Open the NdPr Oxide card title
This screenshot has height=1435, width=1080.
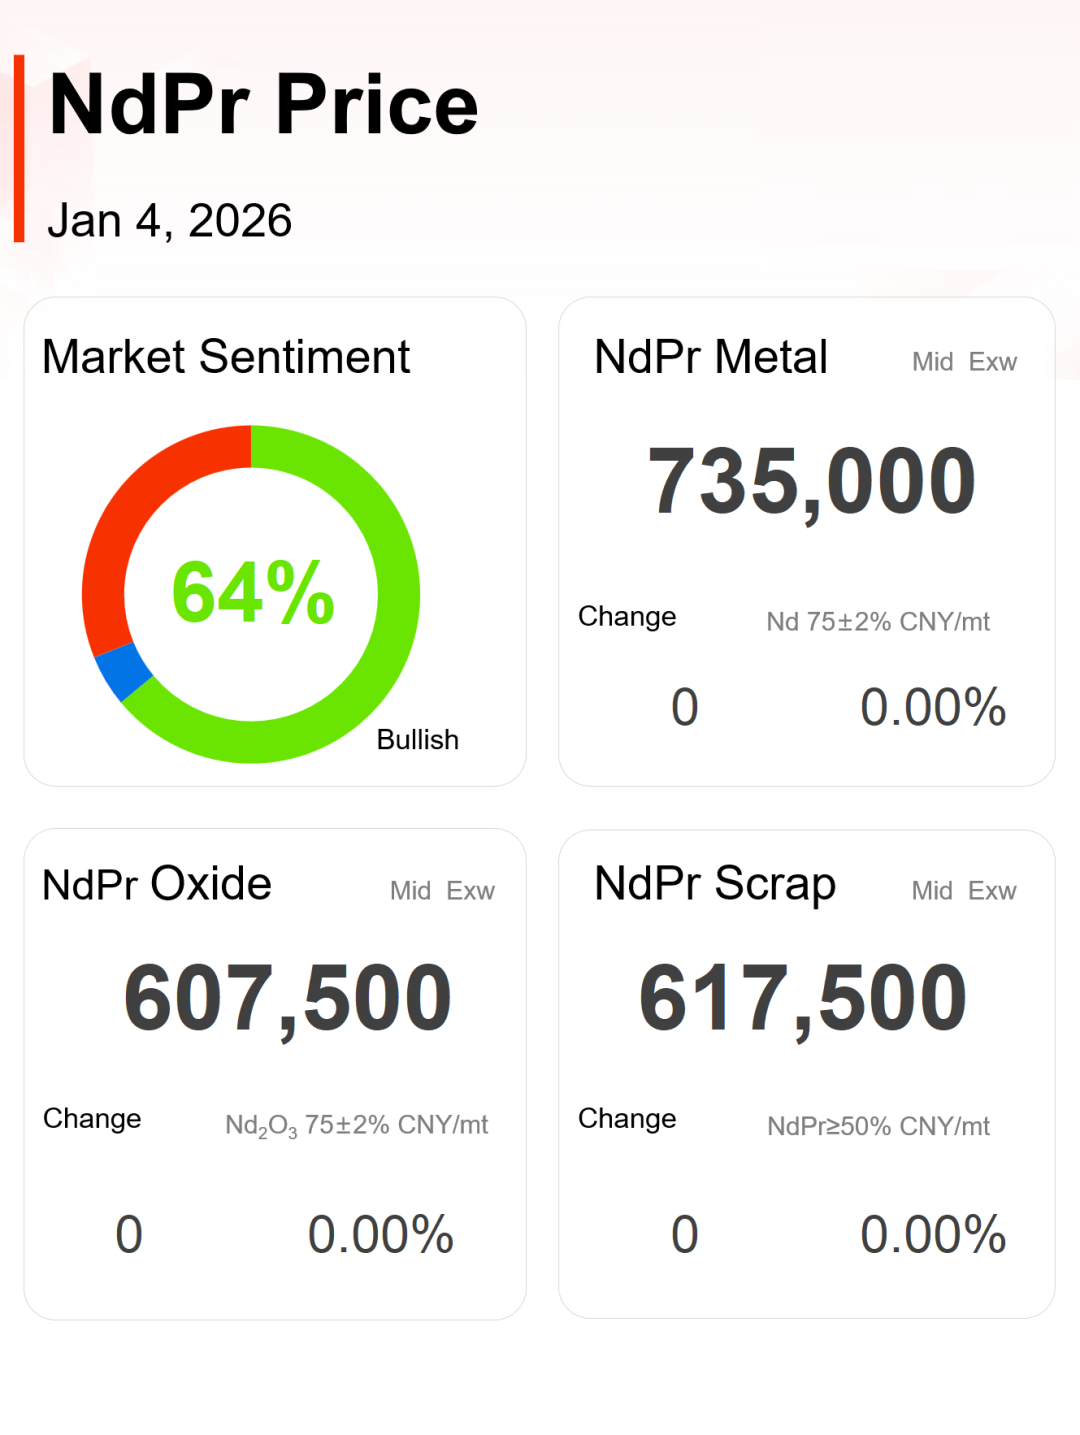click(x=157, y=884)
